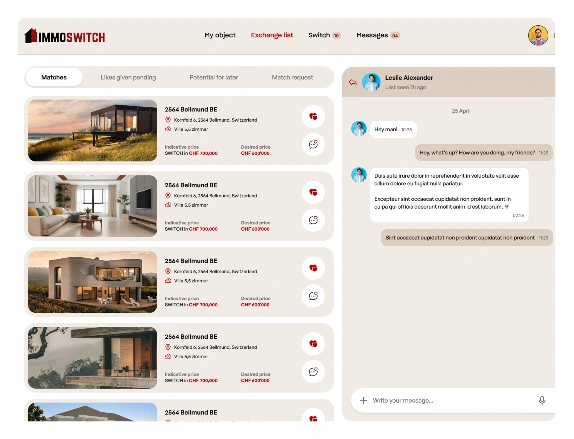Open living room interior listing photo
The height and width of the screenshot is (439, 574).
93,206
